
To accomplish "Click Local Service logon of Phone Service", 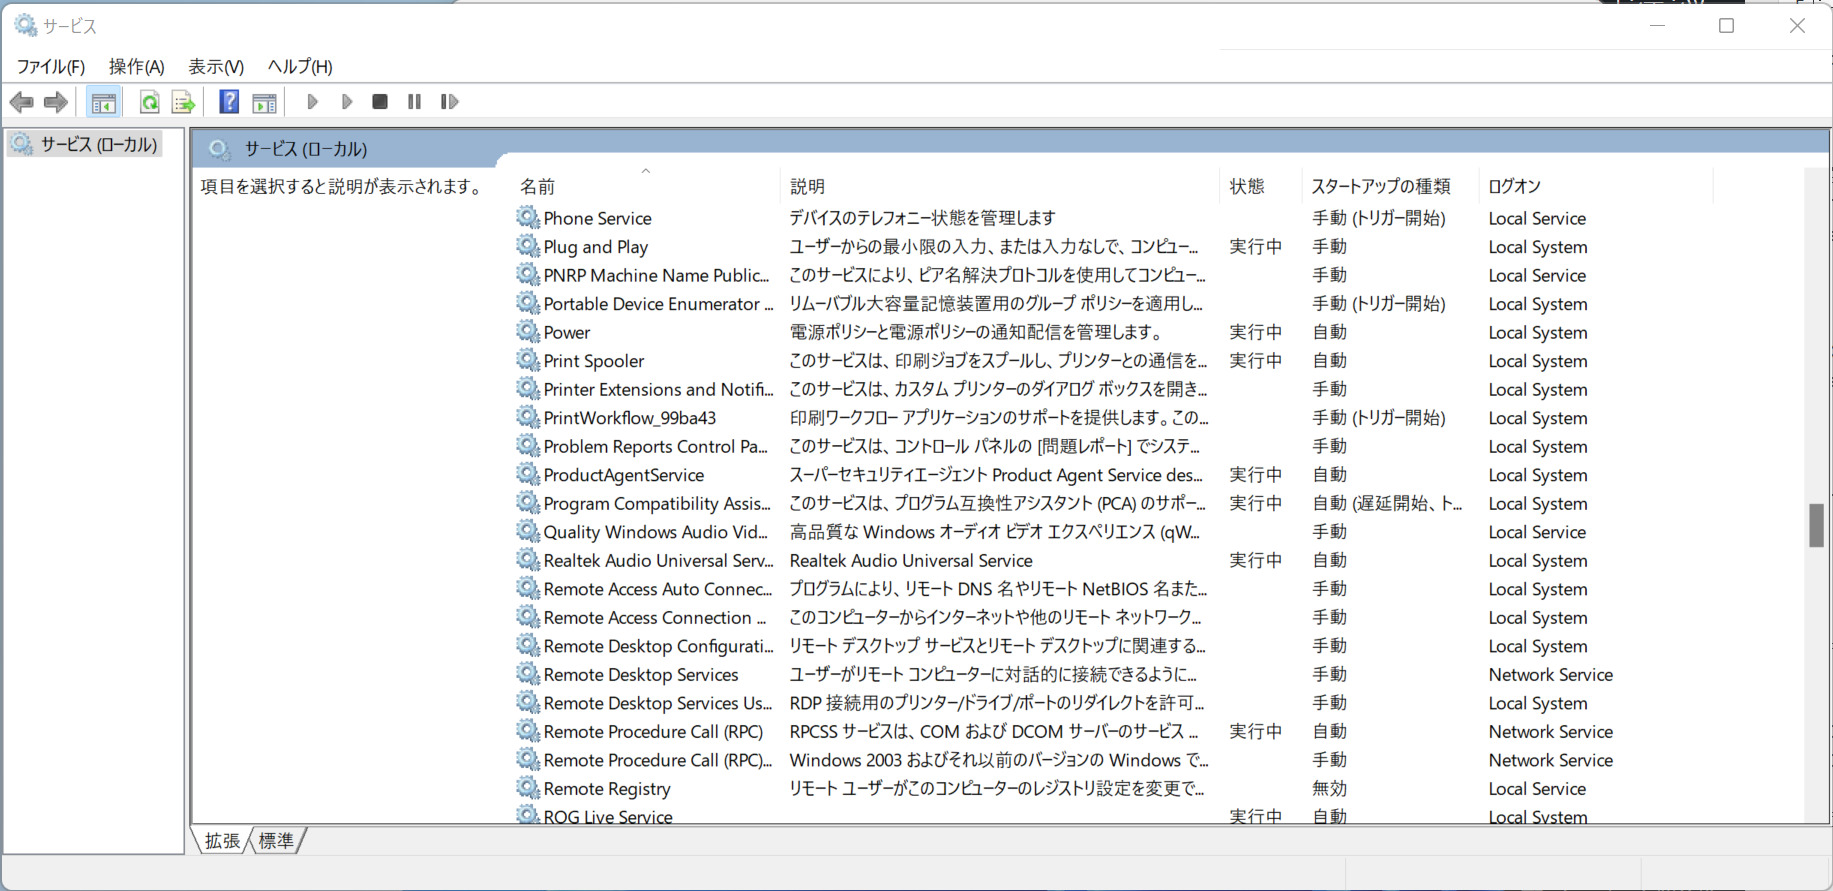I will 1537,218.
